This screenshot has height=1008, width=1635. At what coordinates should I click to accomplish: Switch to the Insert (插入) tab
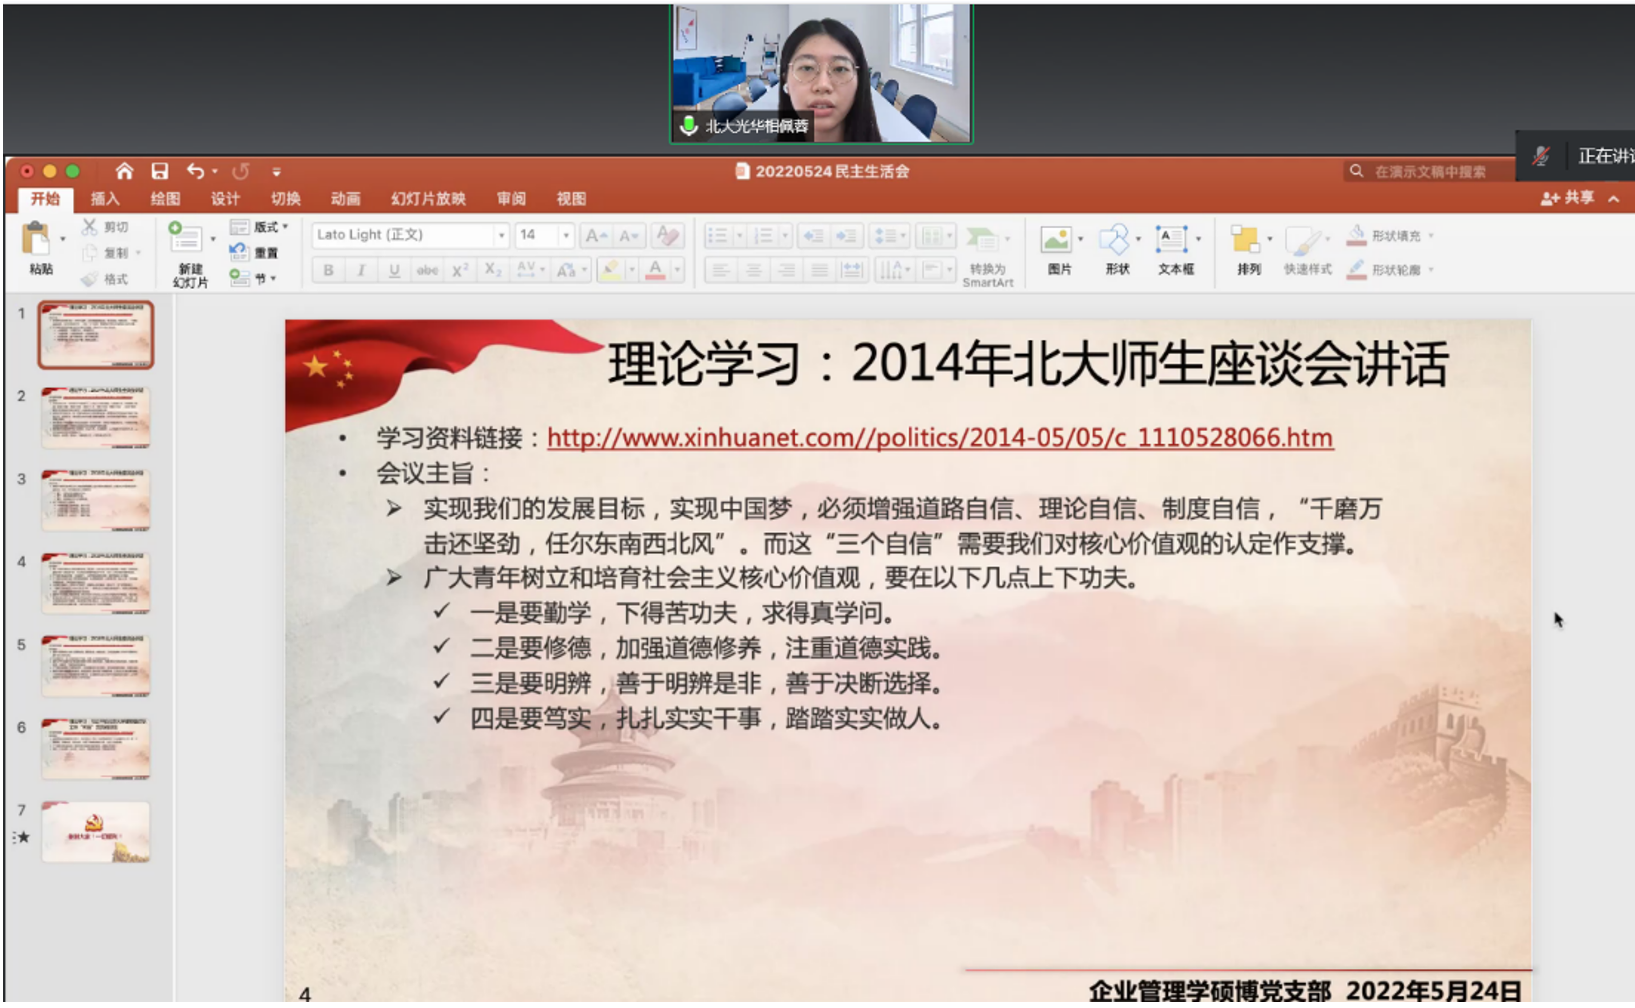pyautogui.click(x=105, y=199)
